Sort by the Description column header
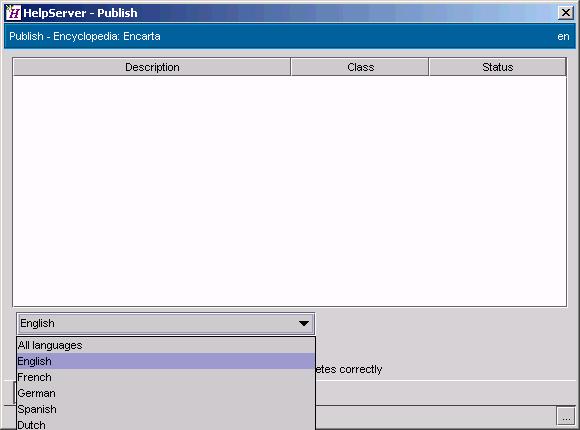Screen dimensions: 580x430 [x=152, y=67]
